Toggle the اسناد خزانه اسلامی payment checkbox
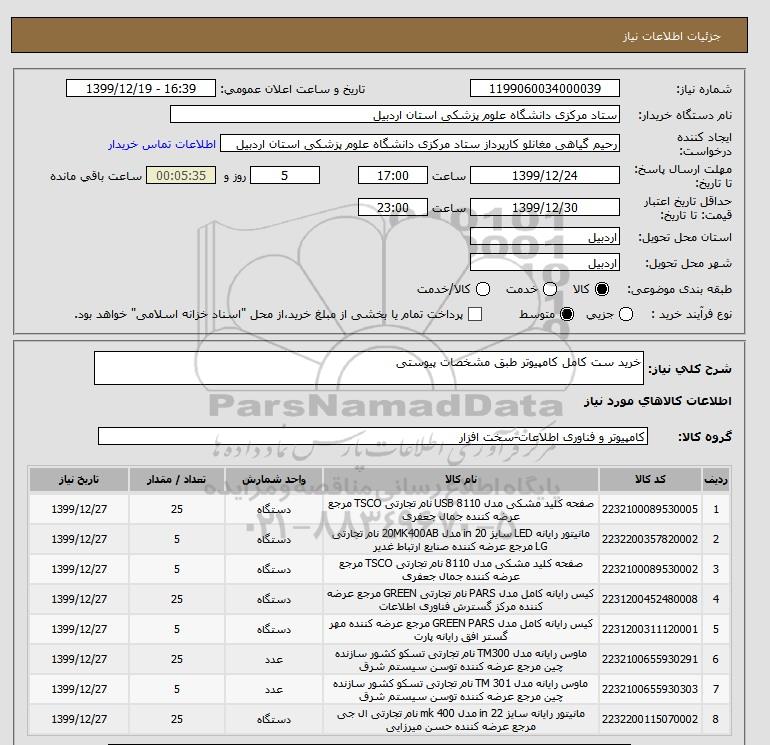This screenshot has height=745, width=770. [475, 314]
